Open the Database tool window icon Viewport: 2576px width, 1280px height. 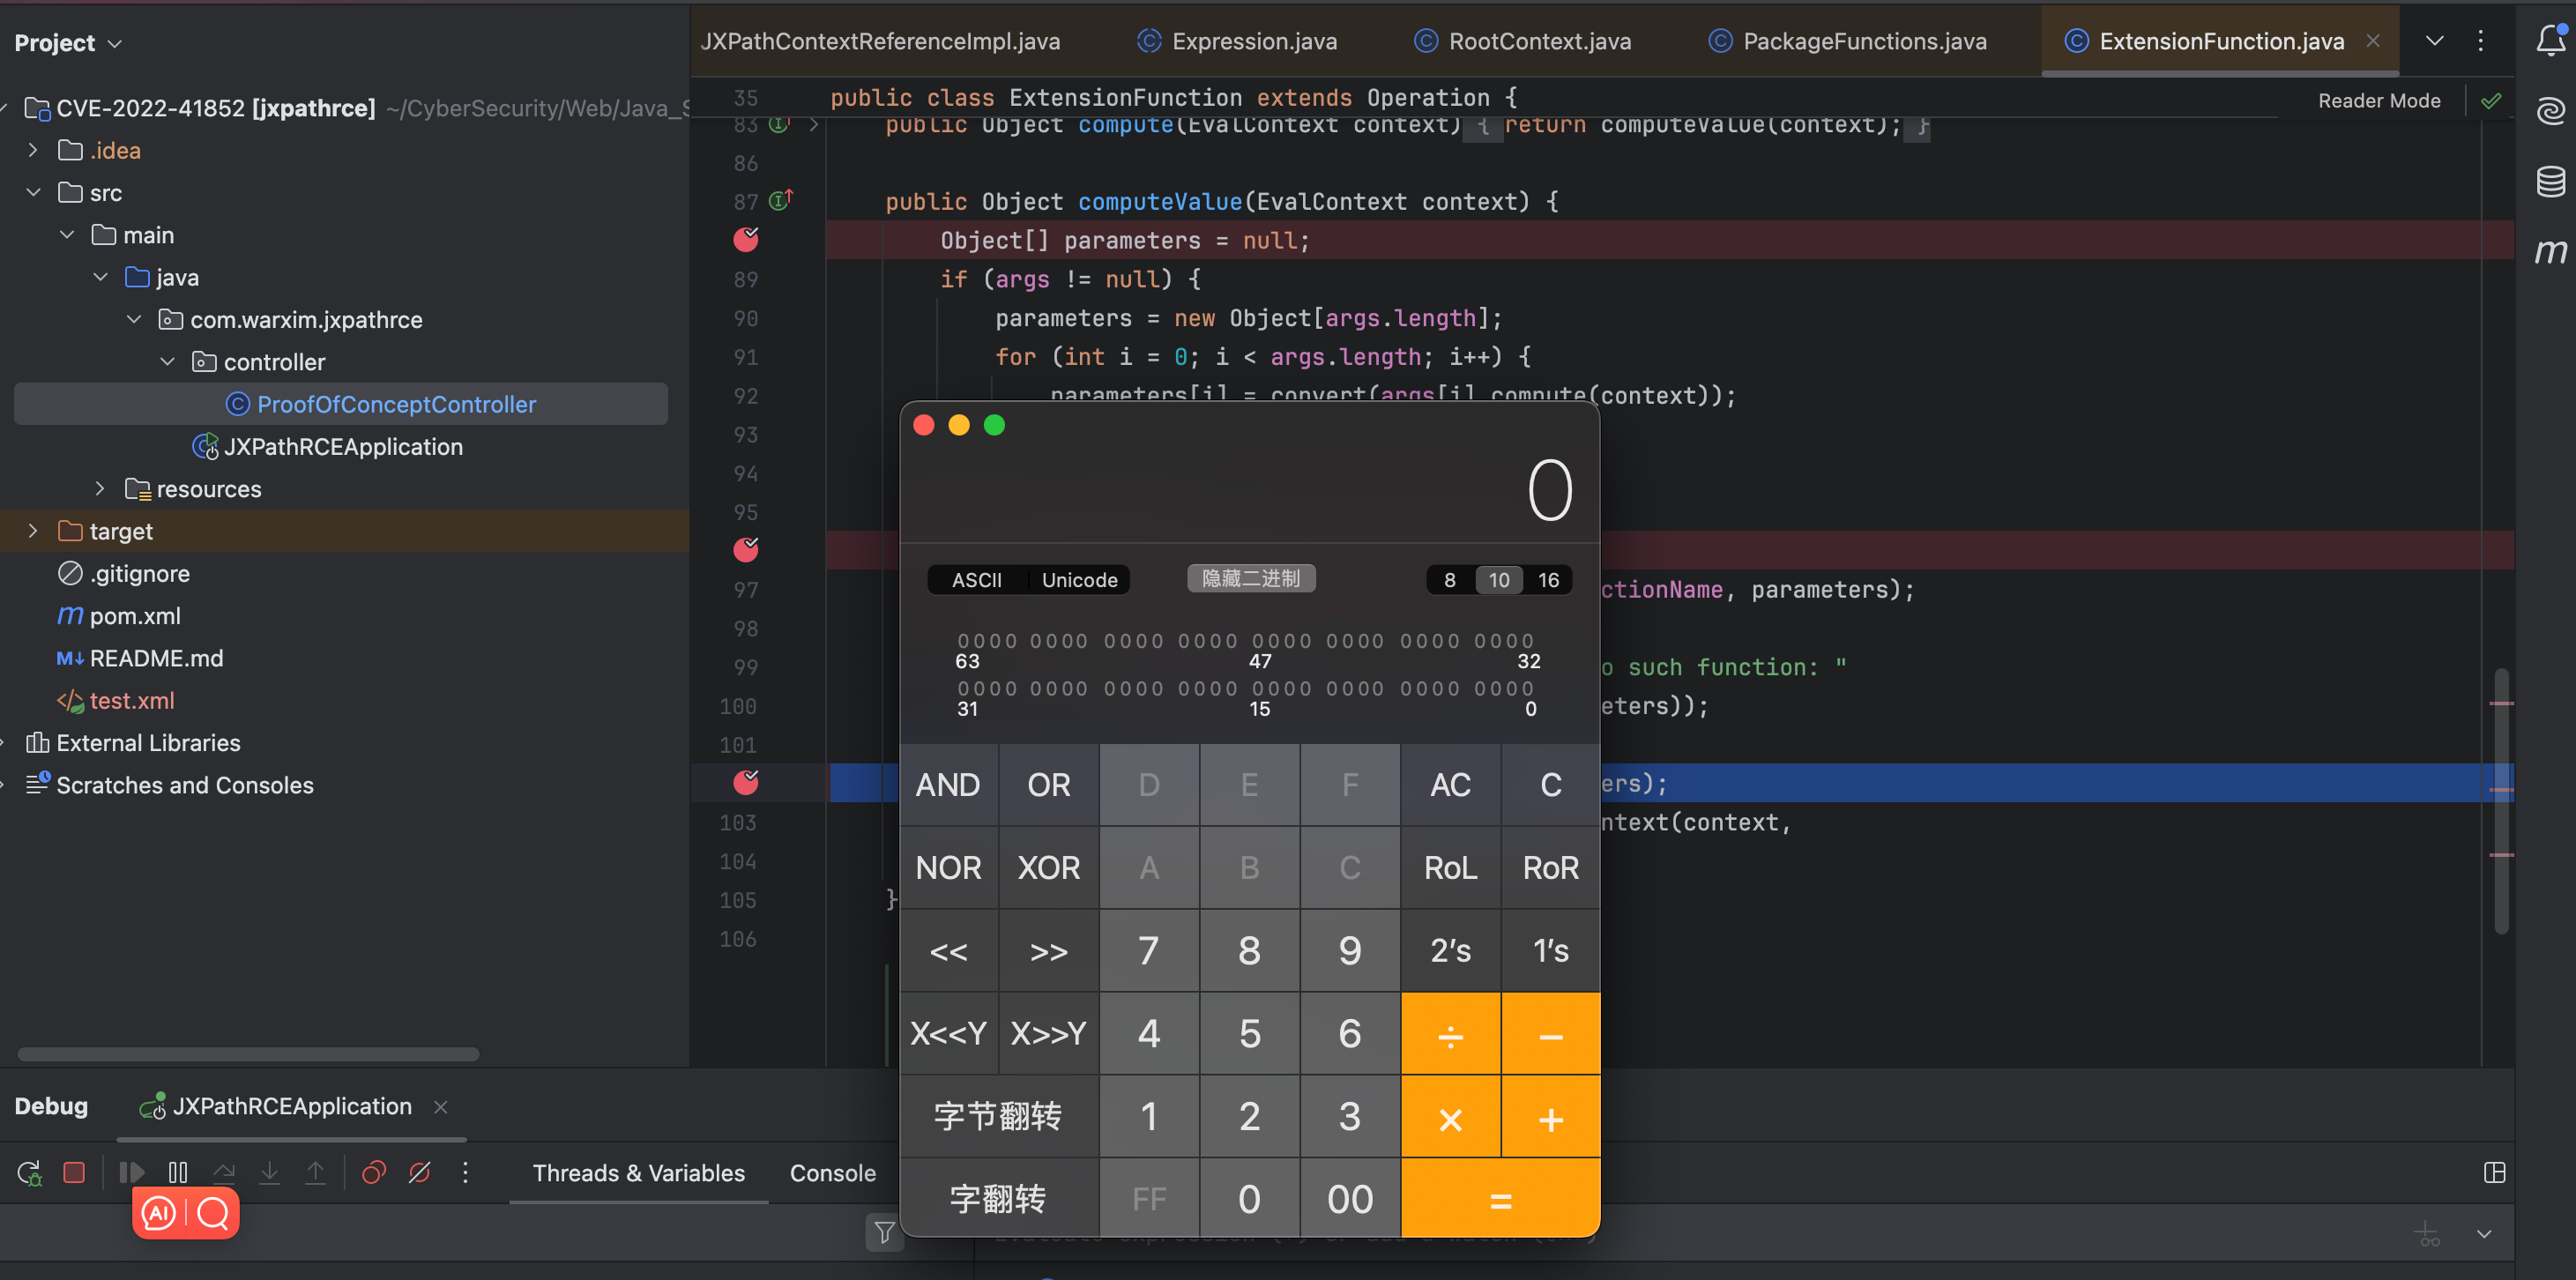coord(2550,181)
